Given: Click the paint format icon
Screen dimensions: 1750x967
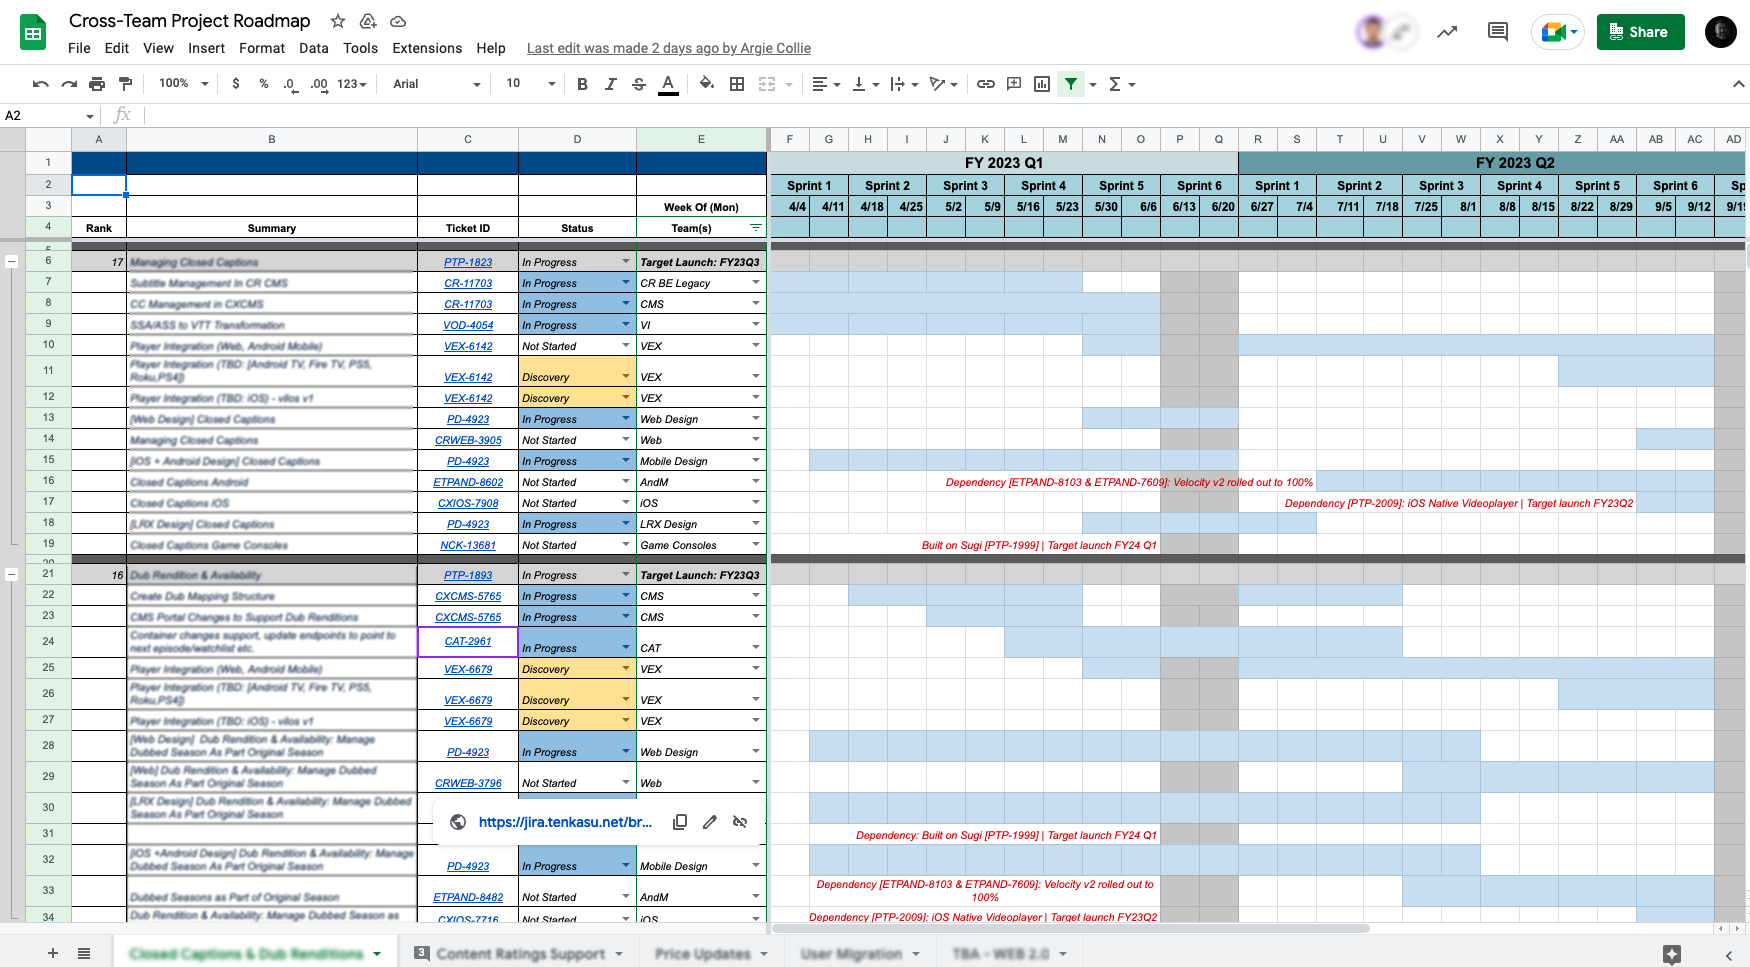Looking at the screenshot, I should pos(125,84).
